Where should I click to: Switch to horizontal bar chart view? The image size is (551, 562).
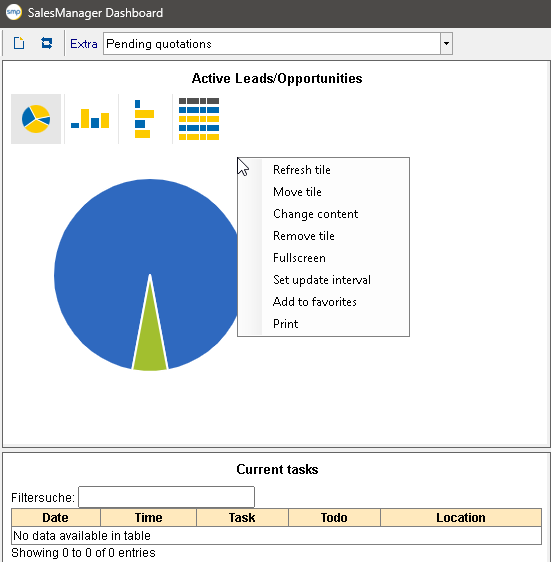144,119
